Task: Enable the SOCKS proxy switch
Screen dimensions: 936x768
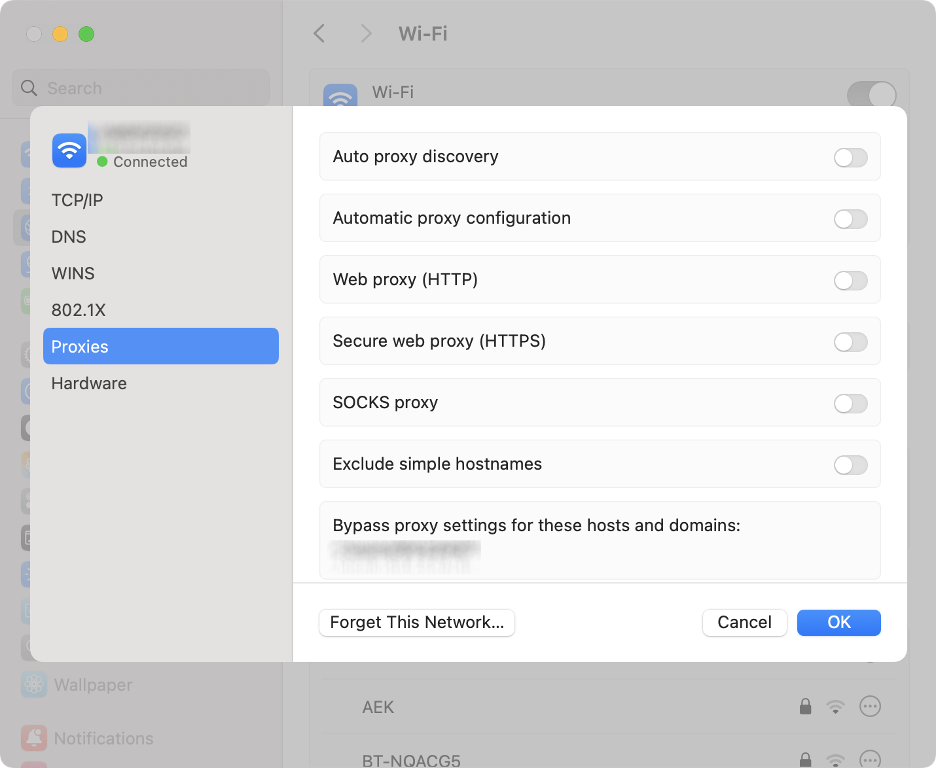Action: (851, 403)
